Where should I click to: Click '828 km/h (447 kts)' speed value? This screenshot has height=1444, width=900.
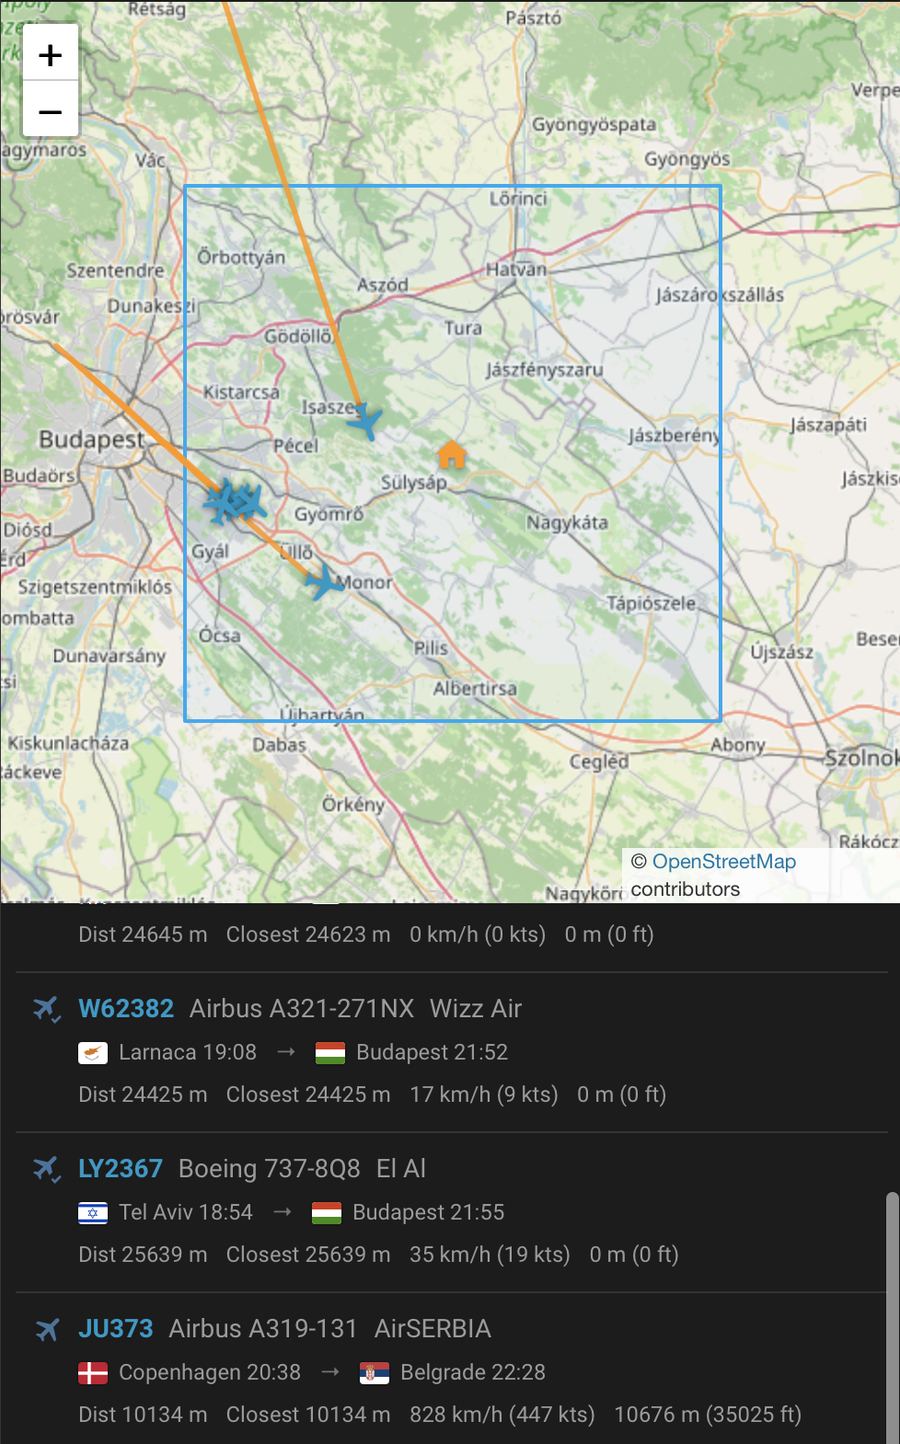tap(502, 1414)
